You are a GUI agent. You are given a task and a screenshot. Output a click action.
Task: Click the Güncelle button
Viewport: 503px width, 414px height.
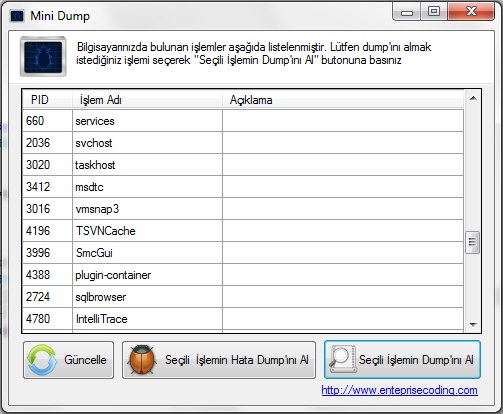point(68,360)
